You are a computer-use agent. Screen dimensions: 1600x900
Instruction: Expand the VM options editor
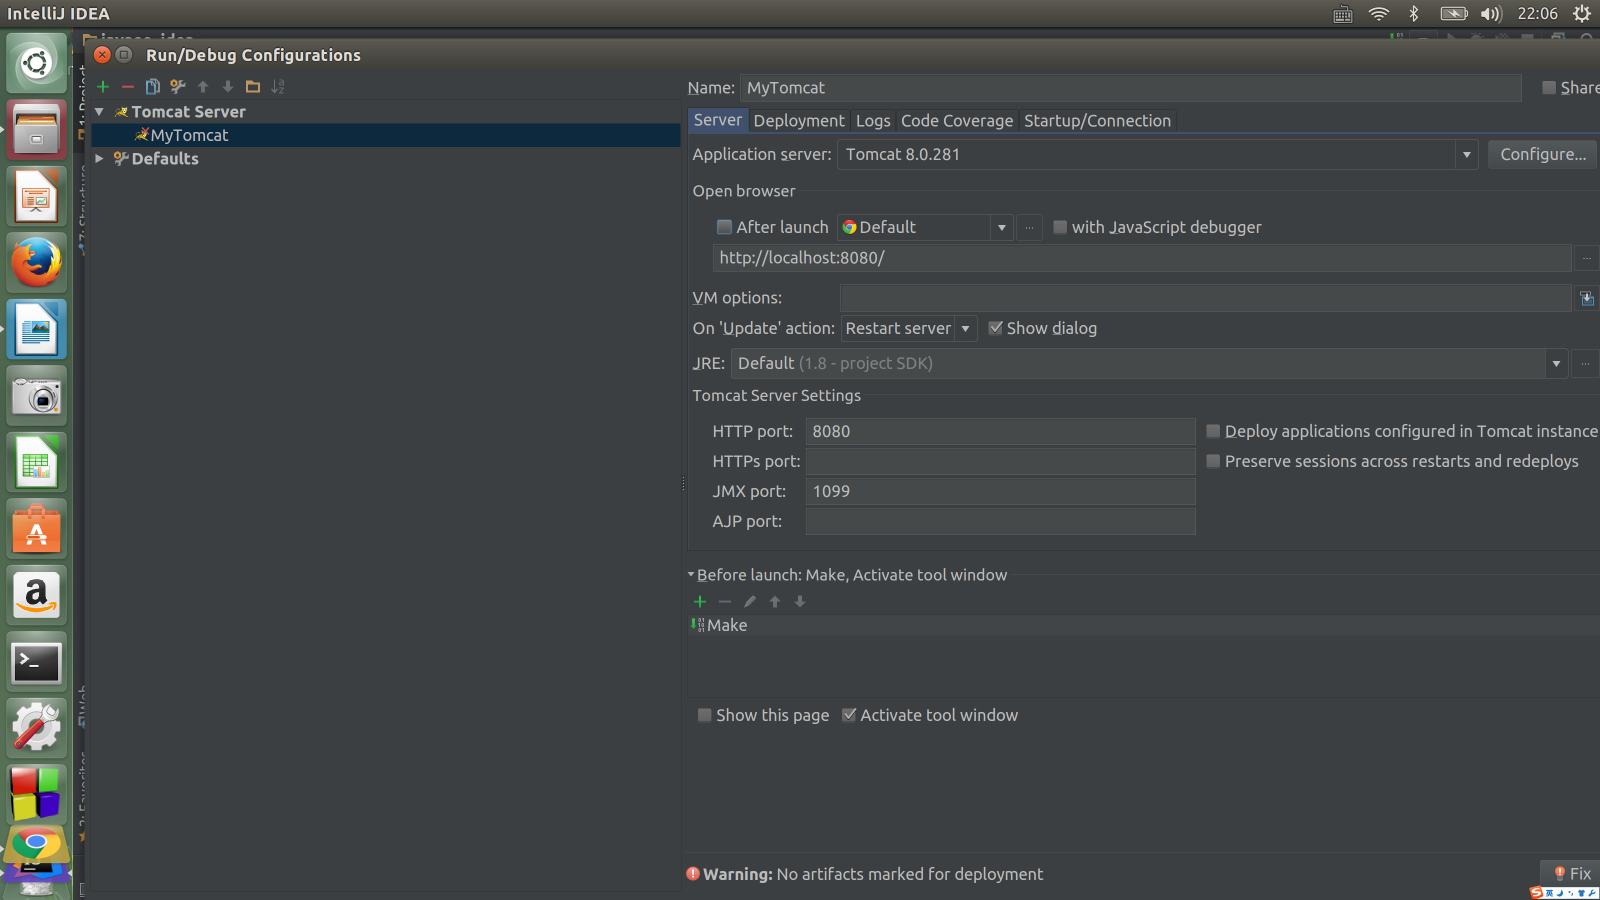1586,298
